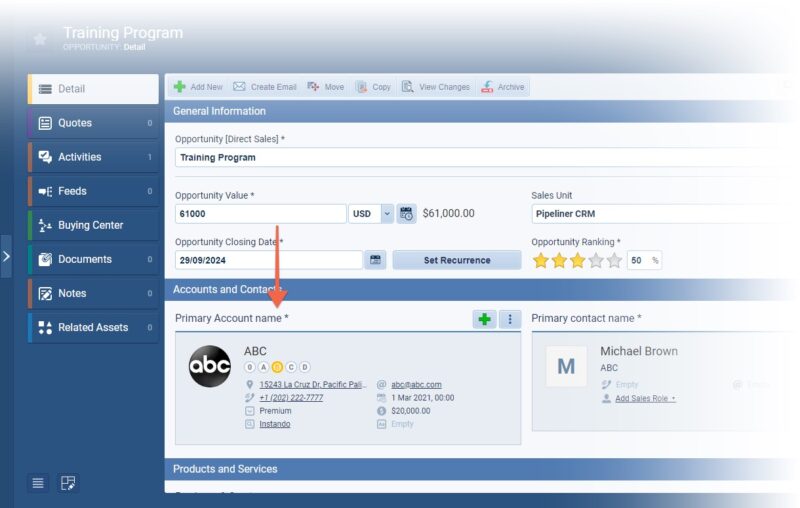
Task: Click the edit form layout icon
Action: [x=68, y=483]
